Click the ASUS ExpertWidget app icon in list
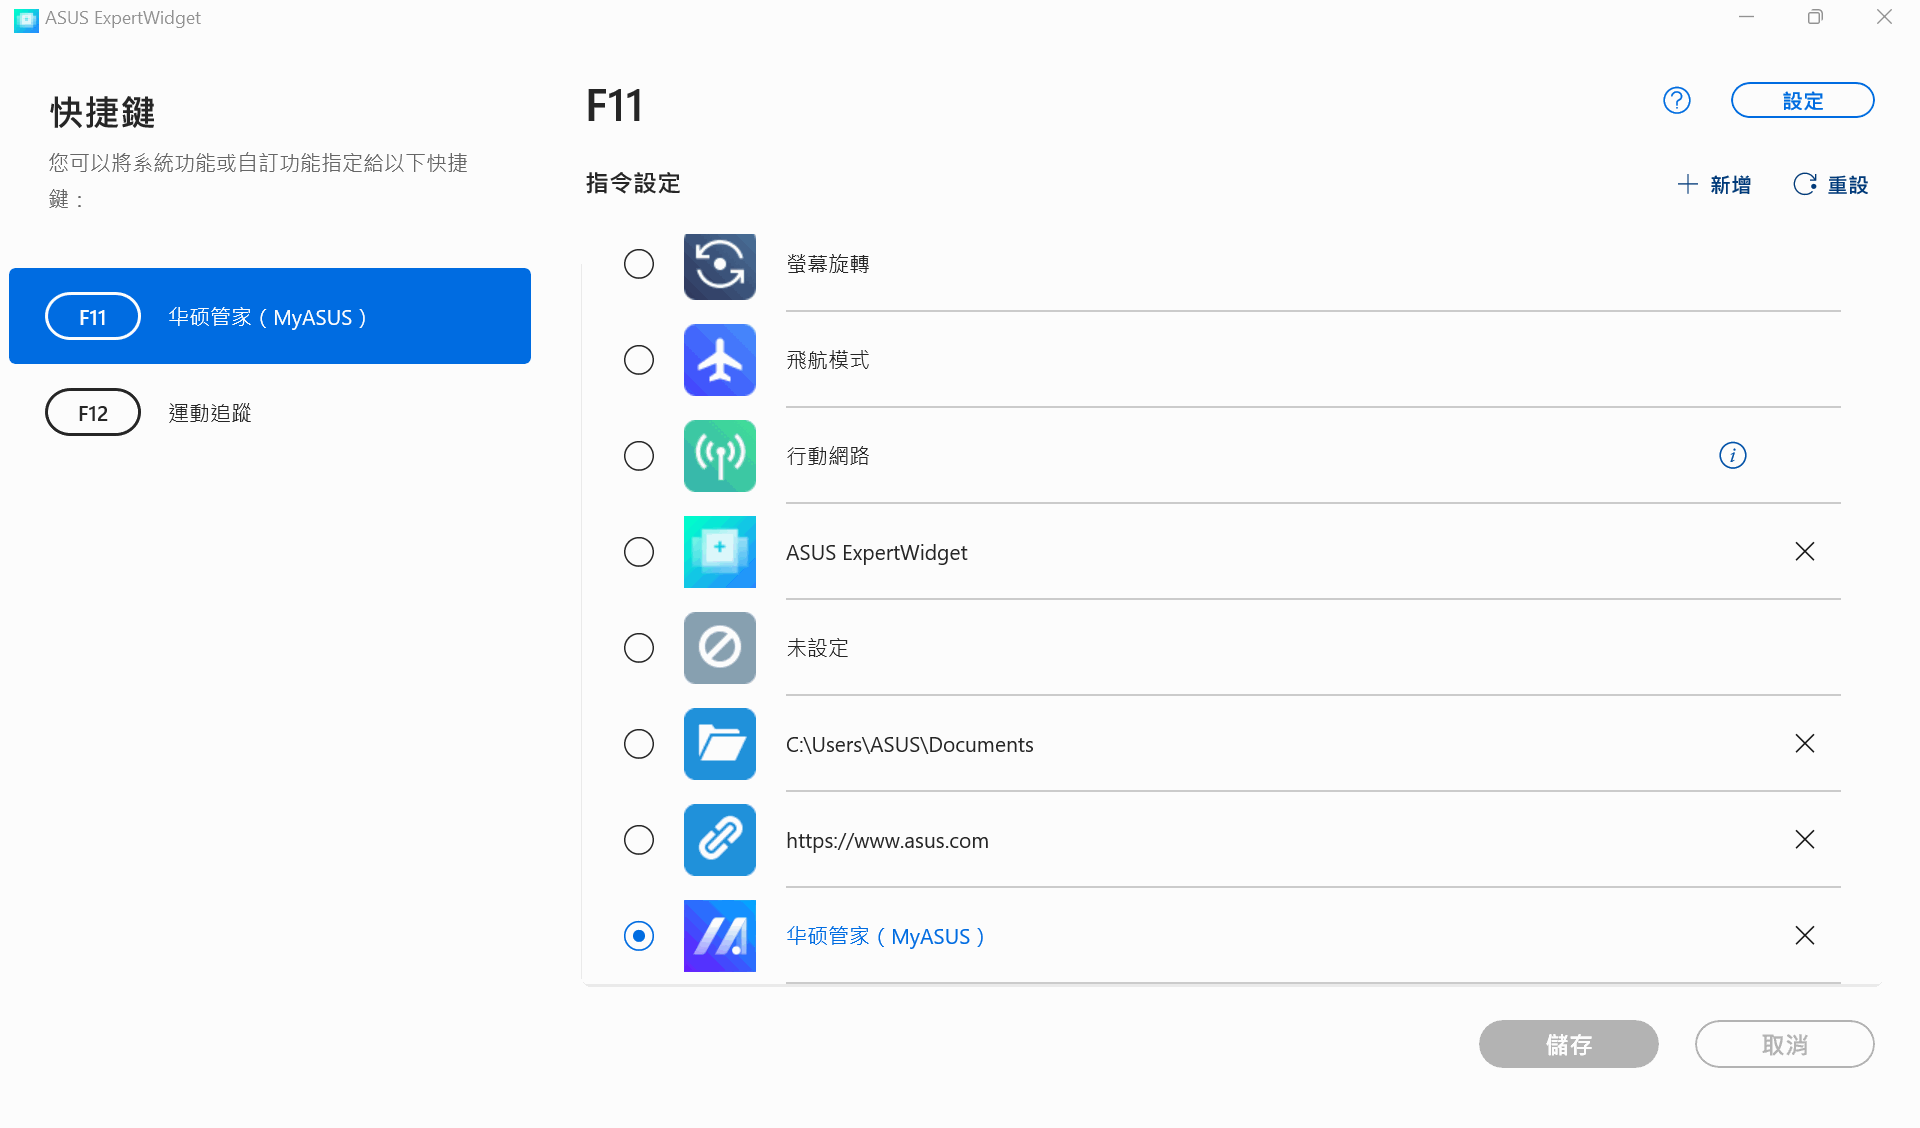Viewport: 1920px width, 1128px height. (x=719, y=552)
